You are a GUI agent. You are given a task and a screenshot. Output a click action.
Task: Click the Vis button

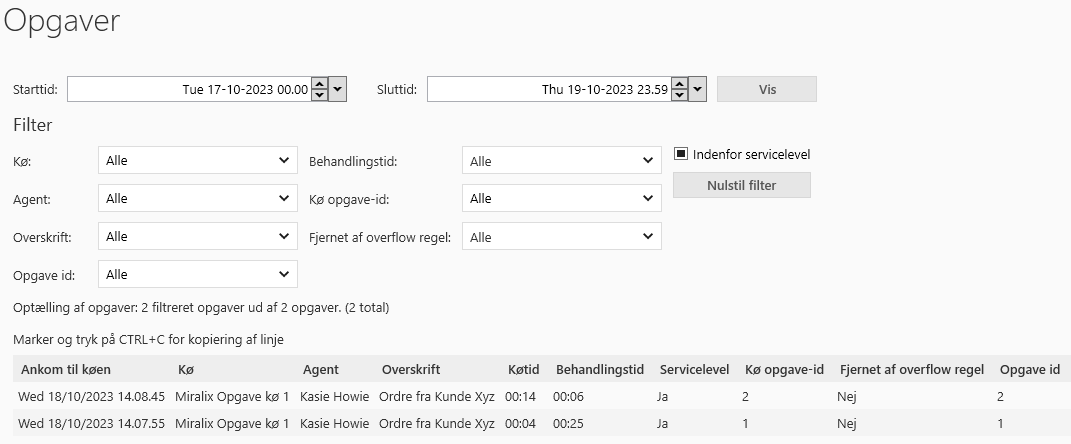click(x=767, y=89)
